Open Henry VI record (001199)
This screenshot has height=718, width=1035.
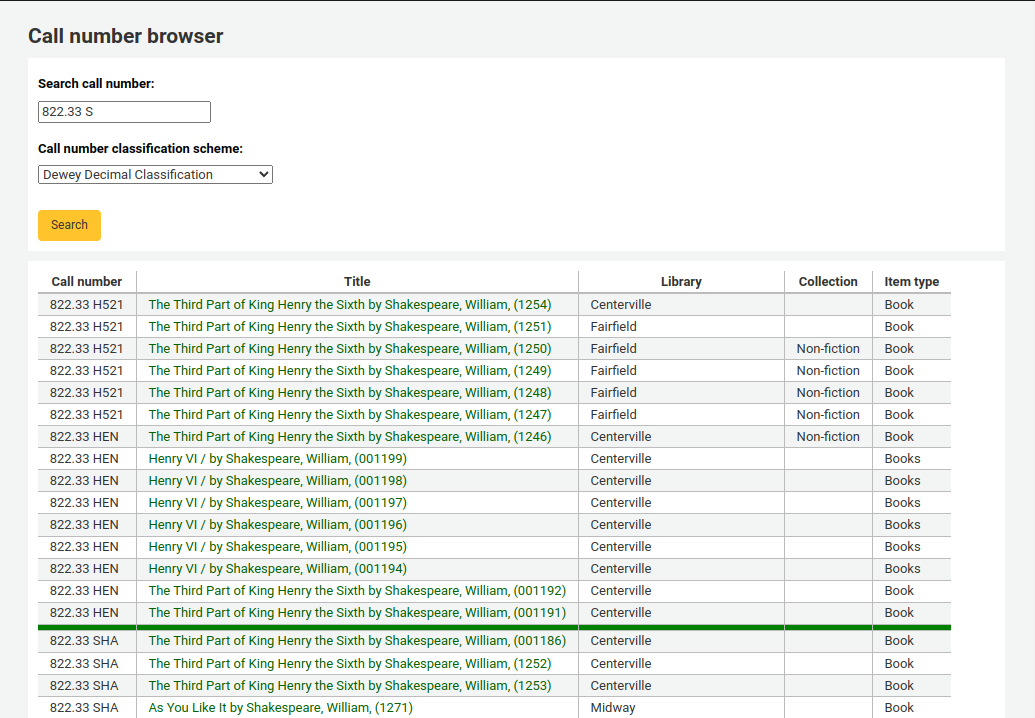pyautogui.click(x=277, y=459)
